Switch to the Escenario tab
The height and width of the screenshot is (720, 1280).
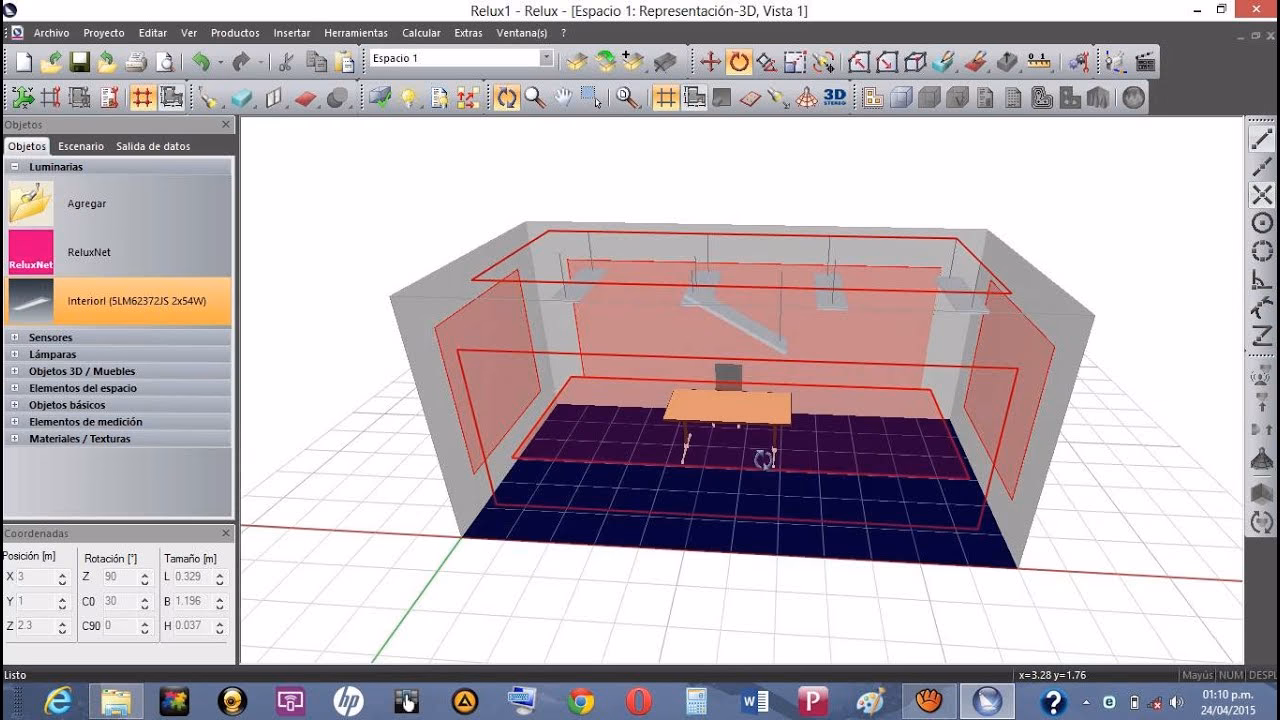81,146
